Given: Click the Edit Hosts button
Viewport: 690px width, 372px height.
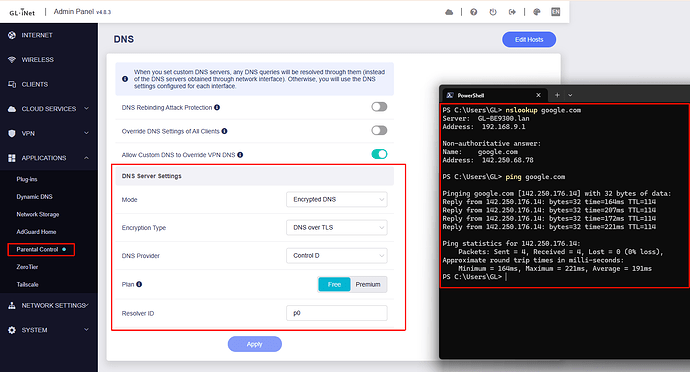Looking at the screenshot, I should 529,40.
